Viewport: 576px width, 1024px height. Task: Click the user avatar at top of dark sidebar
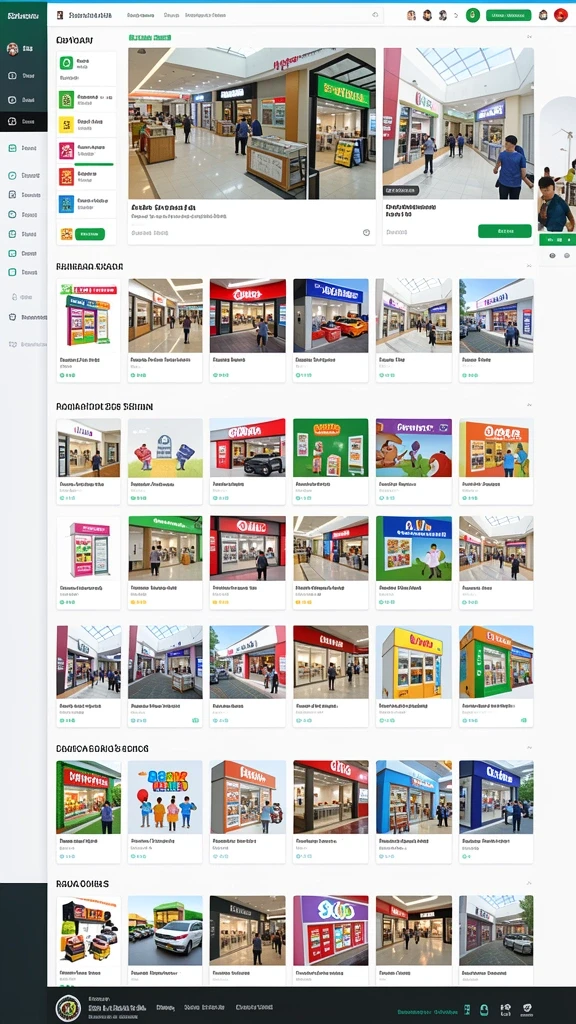[x=12, y=48]
